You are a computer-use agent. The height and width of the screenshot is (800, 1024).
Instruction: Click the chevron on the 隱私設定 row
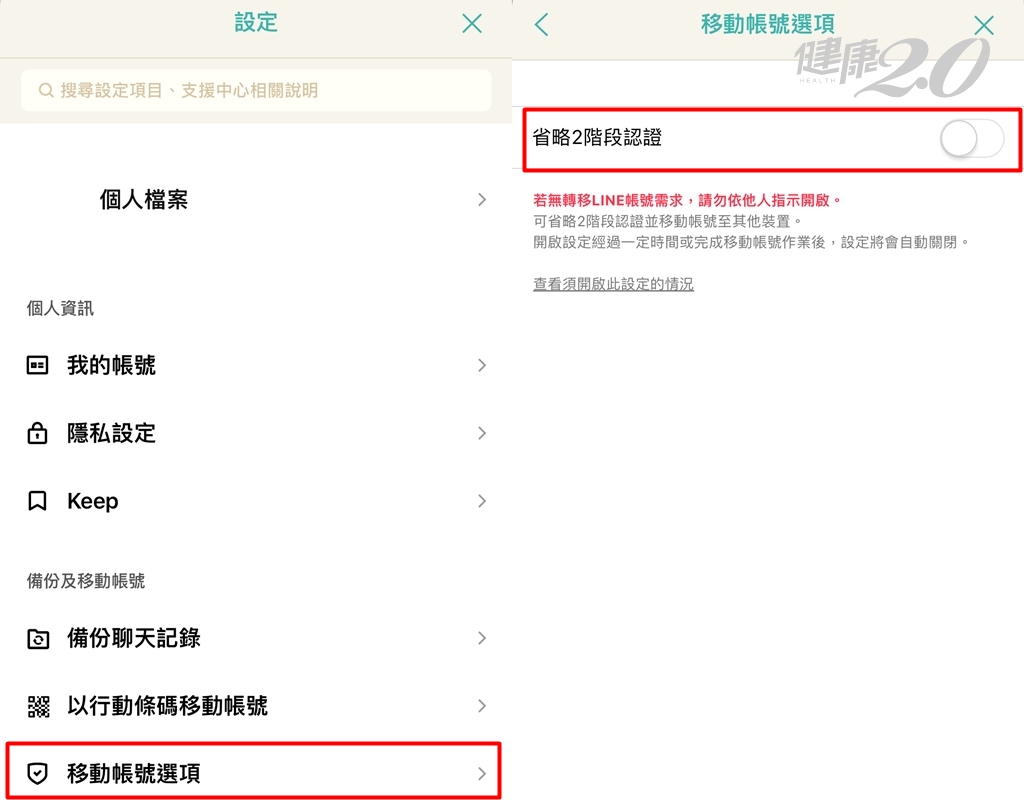coord(482,434)
